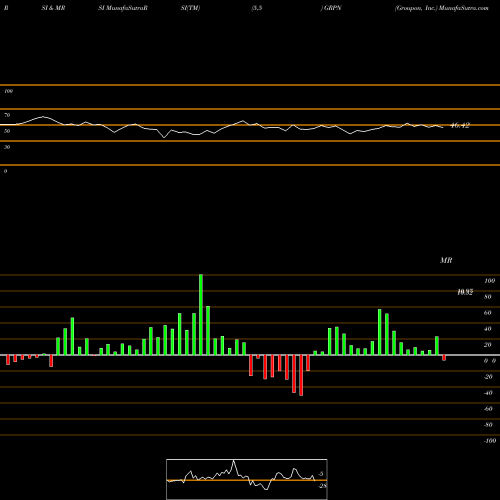Click the RSI current value 46.42
The image size is (500, 500).
point(460,125)
